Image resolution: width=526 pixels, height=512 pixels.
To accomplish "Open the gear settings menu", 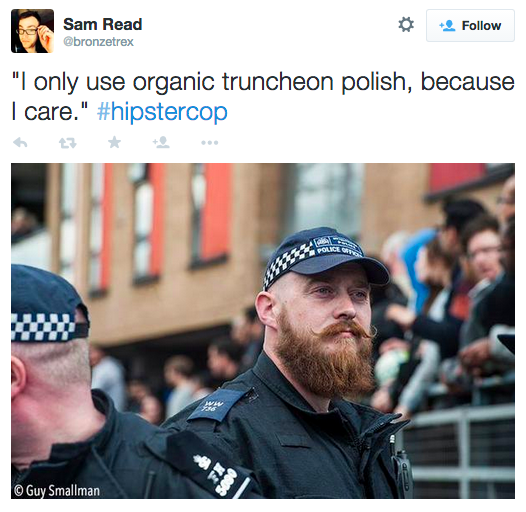I will [x=406, y=25].
